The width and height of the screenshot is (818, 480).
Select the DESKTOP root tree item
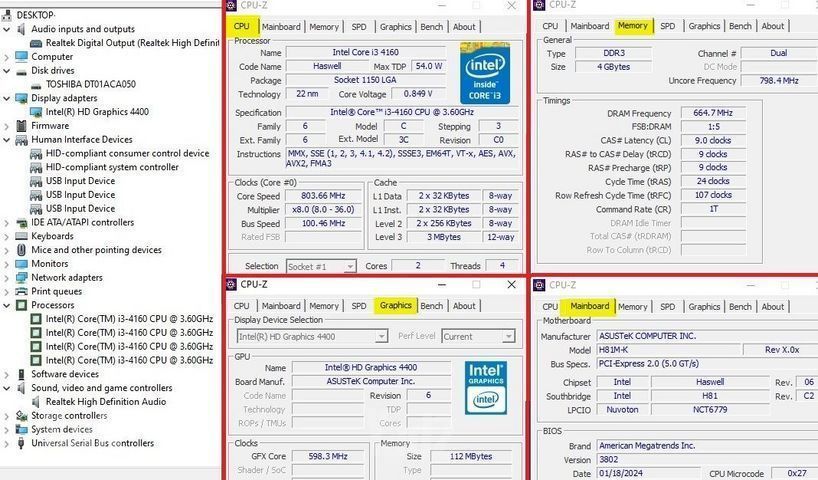coord(35,15)
